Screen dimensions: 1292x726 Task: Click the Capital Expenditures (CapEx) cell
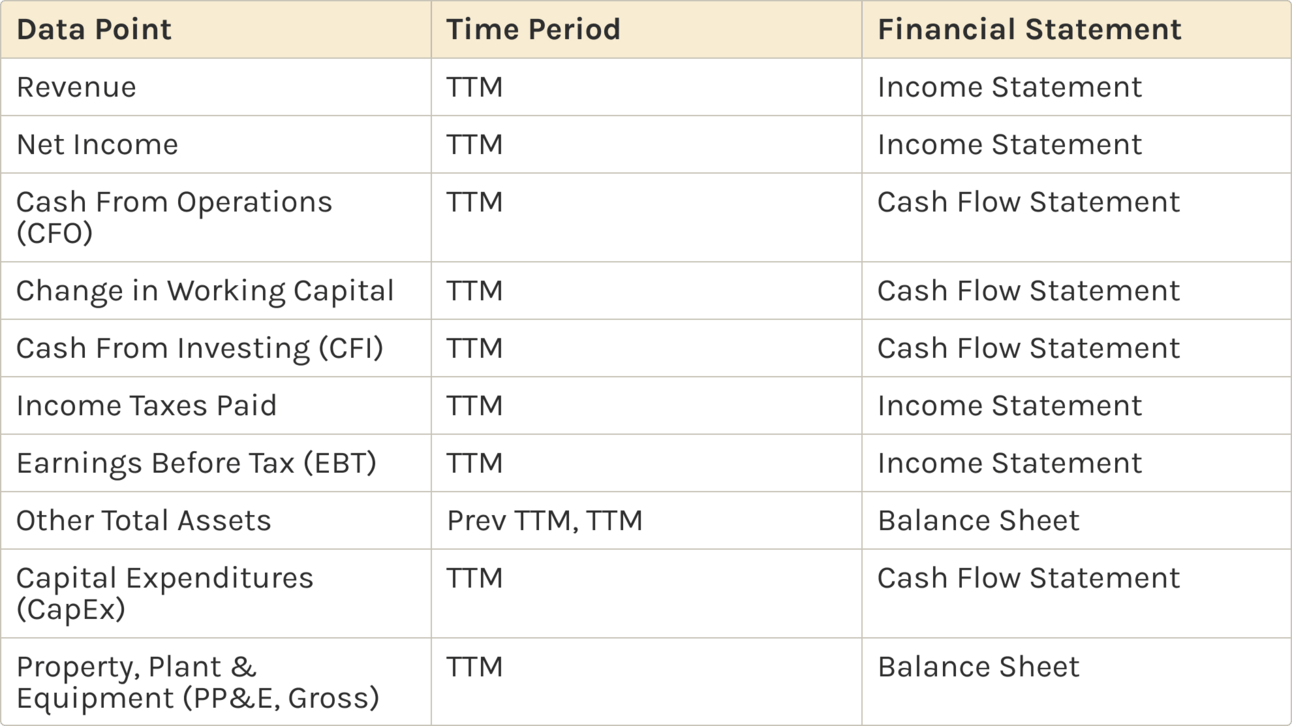tap(216, 594)
